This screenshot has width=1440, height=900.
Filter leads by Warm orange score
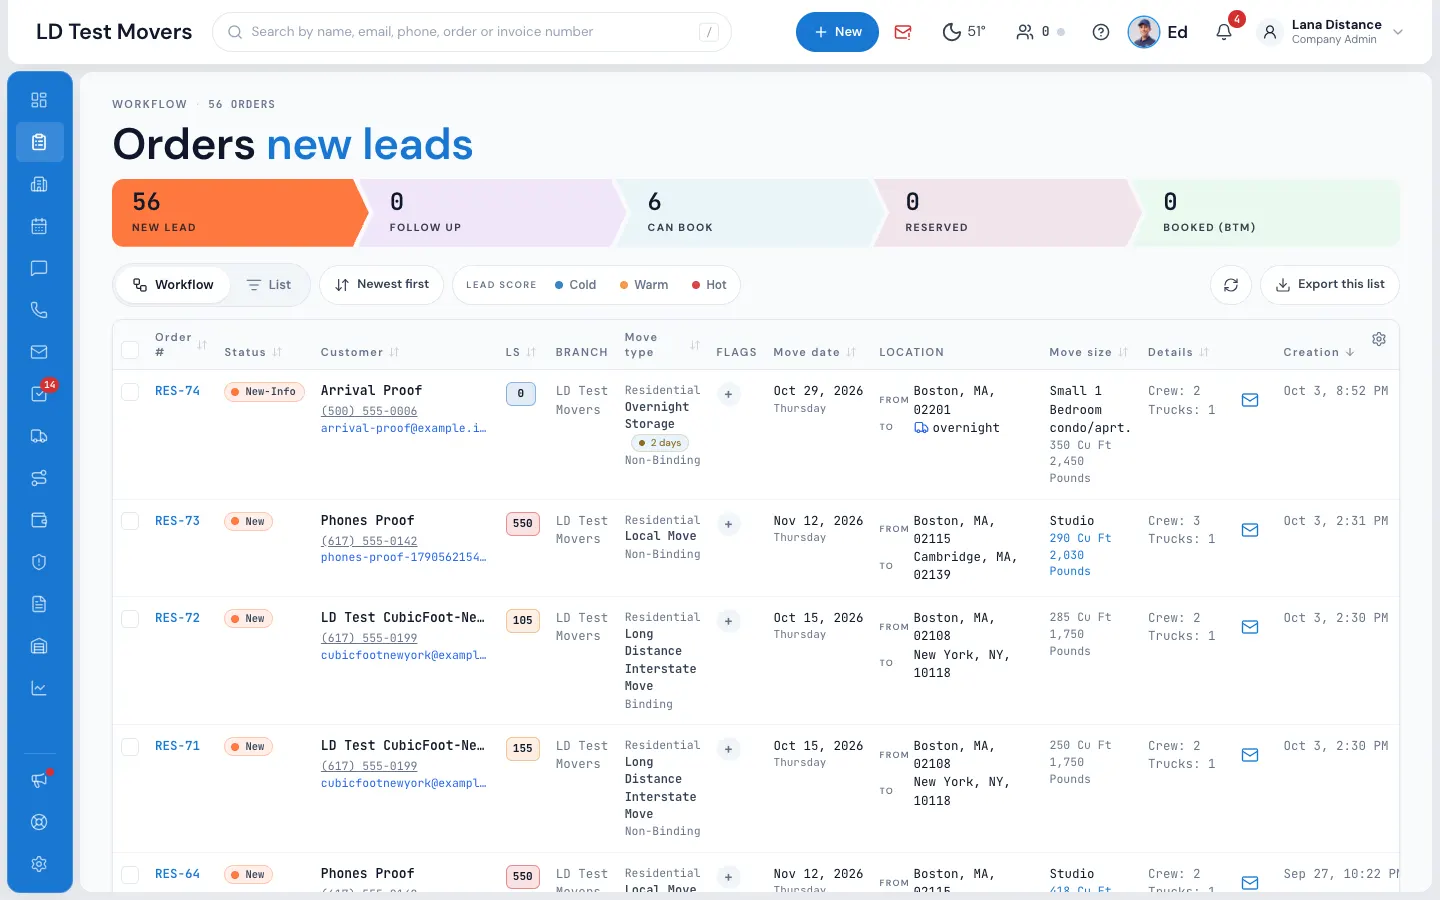(x=643, y=285)
